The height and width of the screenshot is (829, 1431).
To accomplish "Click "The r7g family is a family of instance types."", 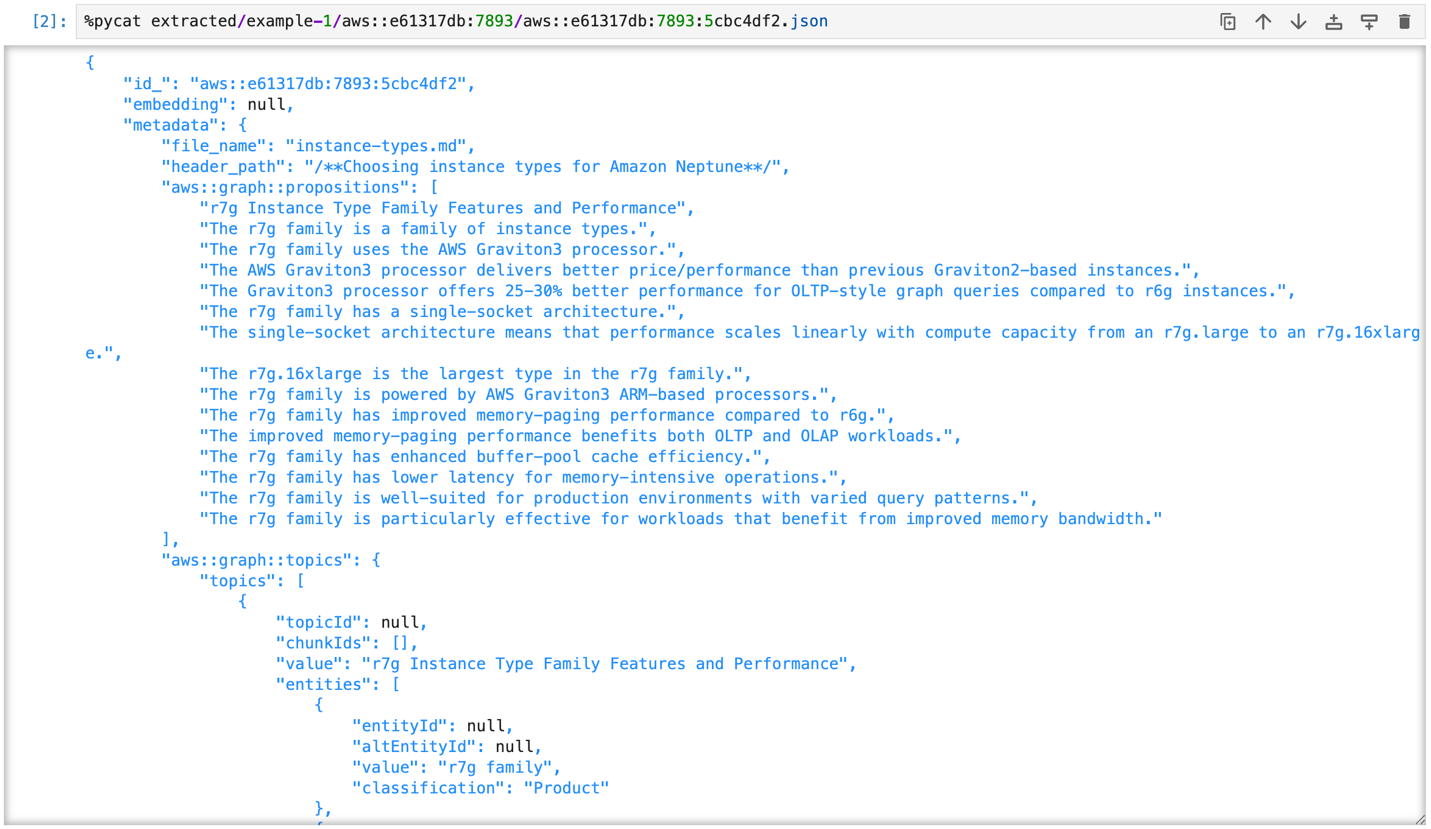I will click(x=427, y=229).
